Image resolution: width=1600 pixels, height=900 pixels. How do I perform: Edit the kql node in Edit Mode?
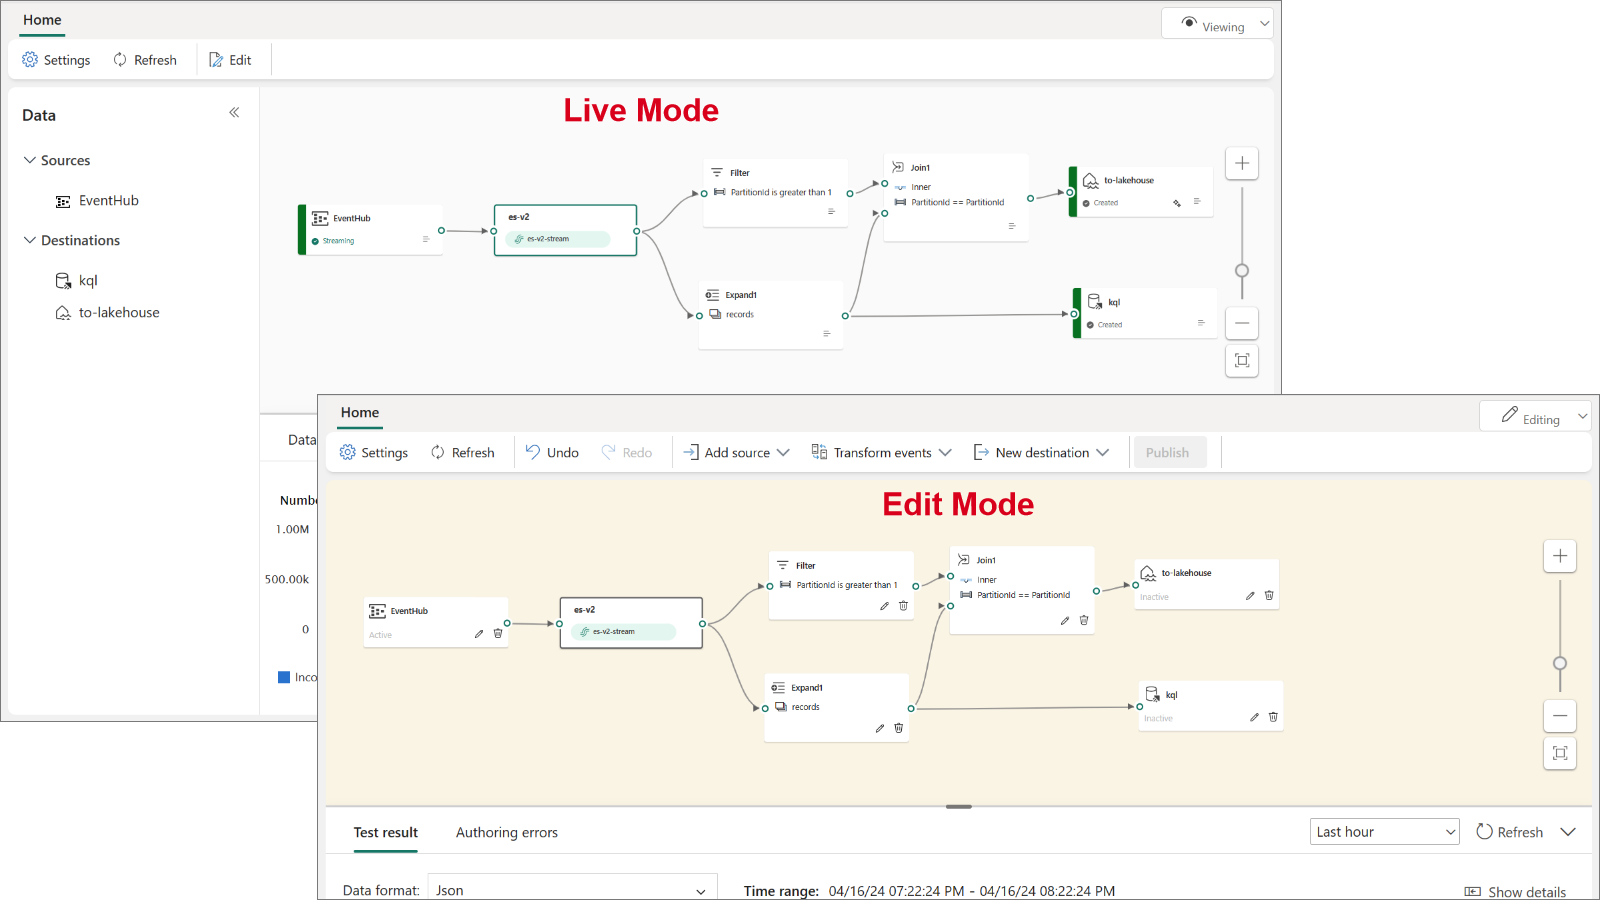[x=1254, y=717]
